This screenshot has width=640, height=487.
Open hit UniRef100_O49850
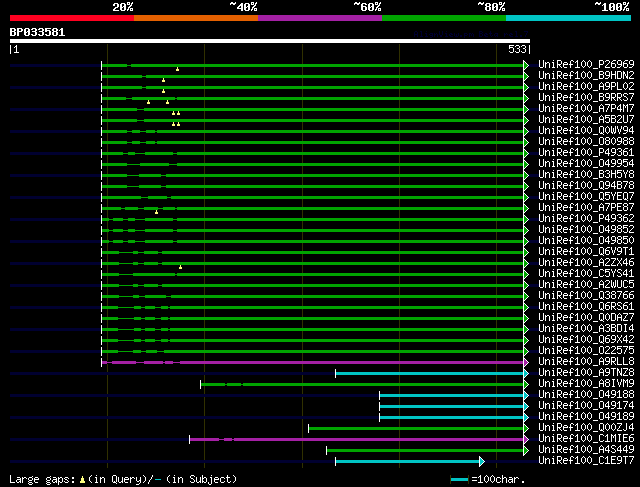click(x=586, y=240)
